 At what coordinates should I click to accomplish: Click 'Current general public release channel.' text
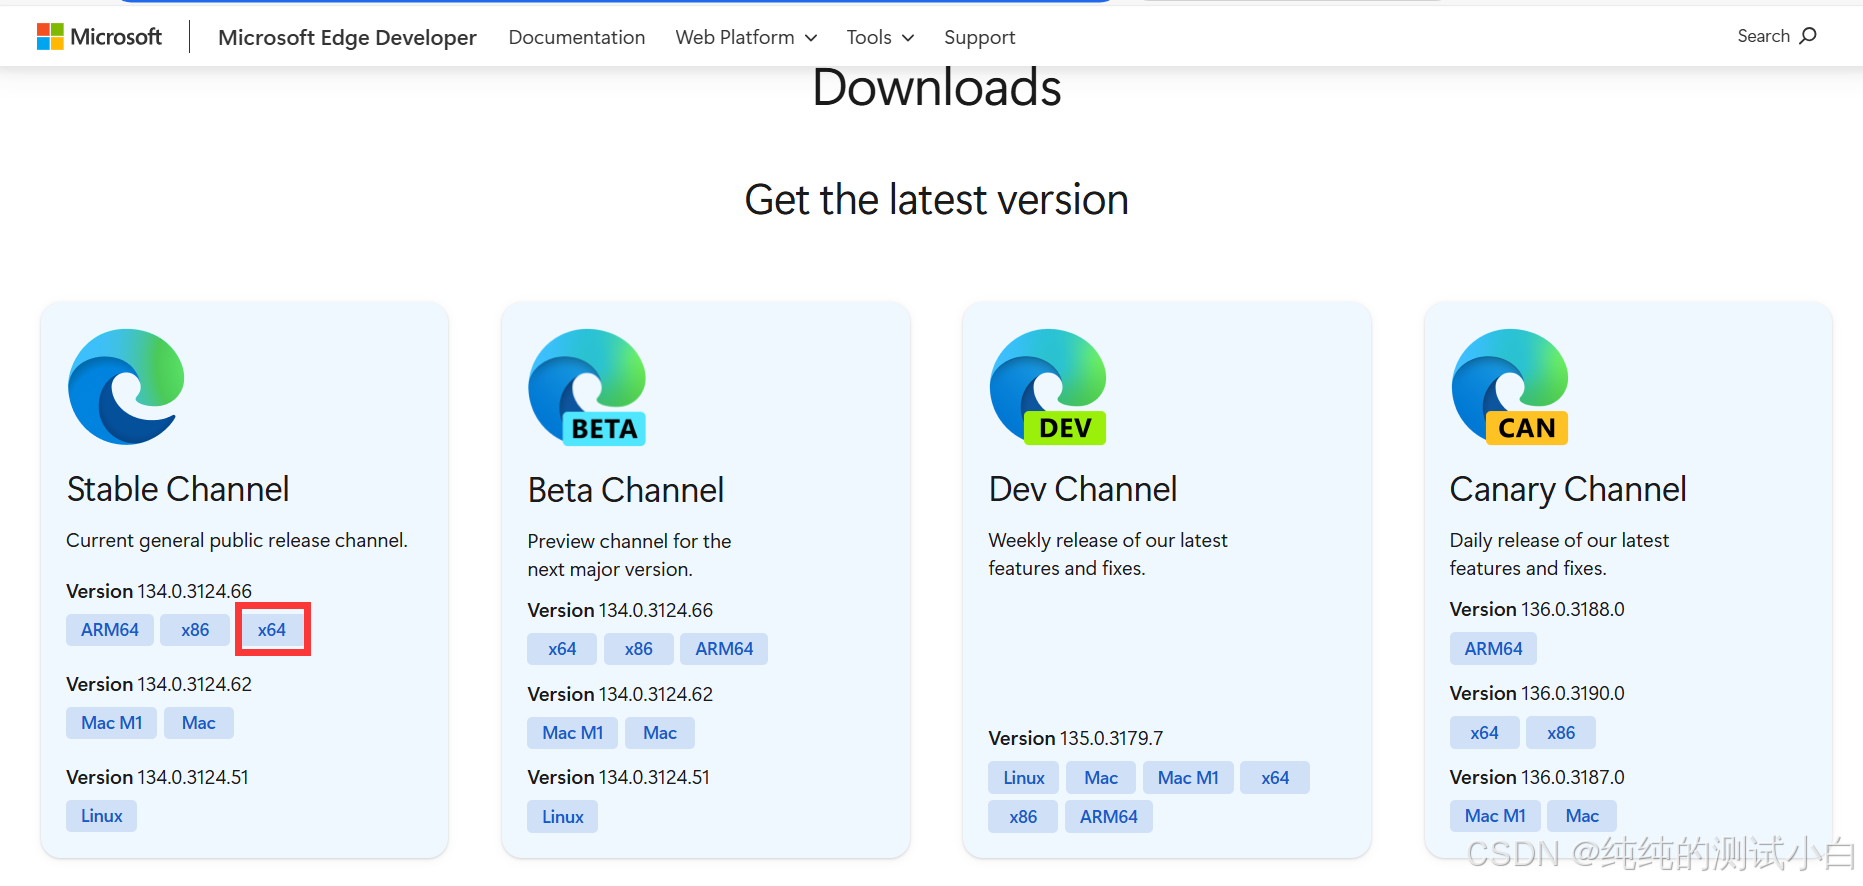coord(237,540)
